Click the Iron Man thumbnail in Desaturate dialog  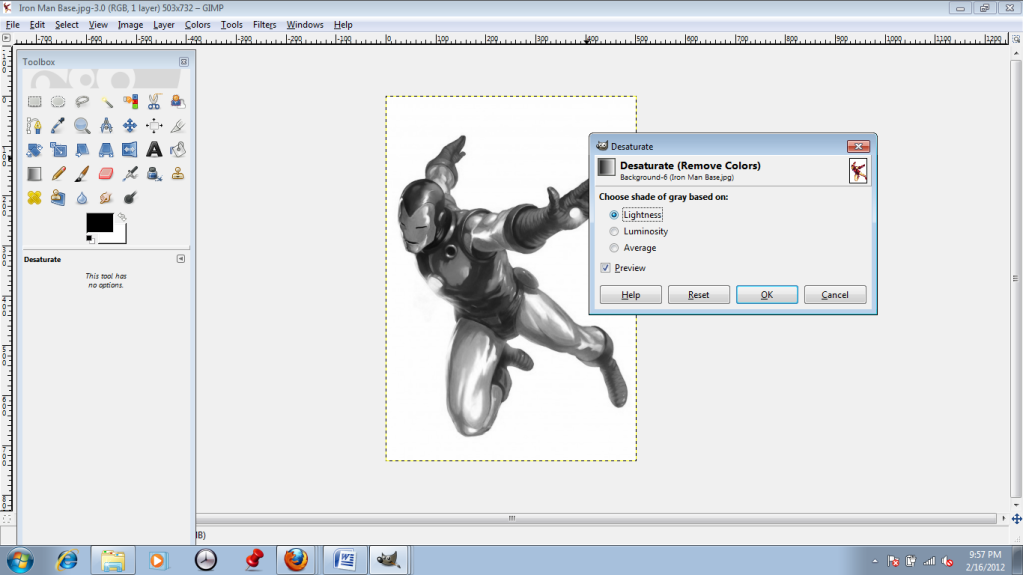pos(858,171)
